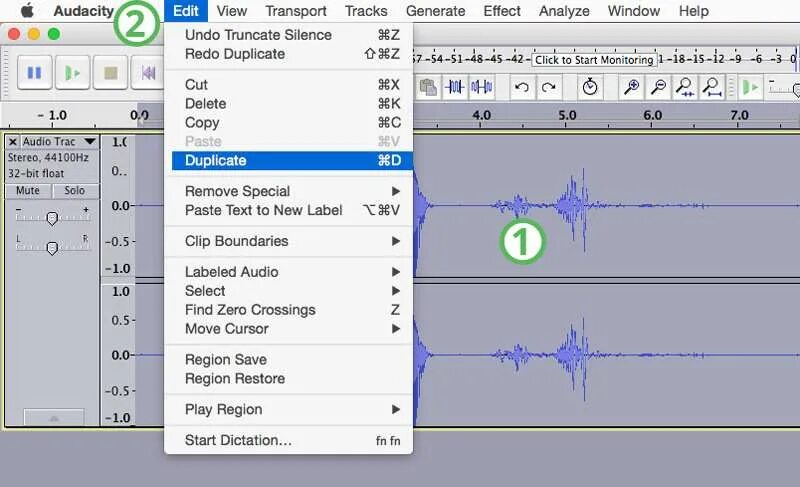The image size is (800, 487).
Task: Choose Paste Text to New Label
Action: (289, 210)
